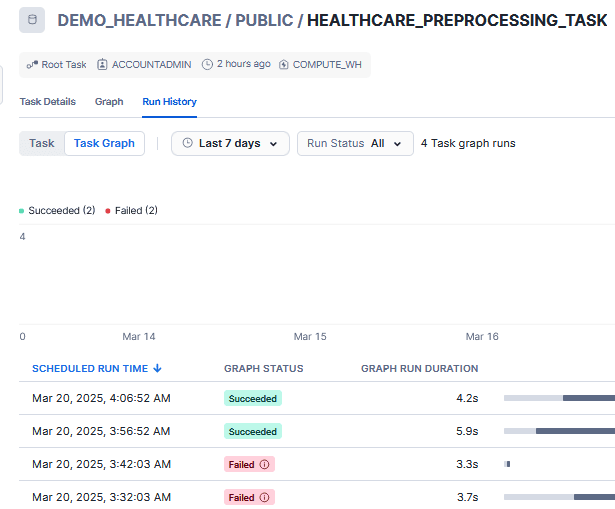
Task: Click the small duration bar for the 3.3s run
Action: 507,464
